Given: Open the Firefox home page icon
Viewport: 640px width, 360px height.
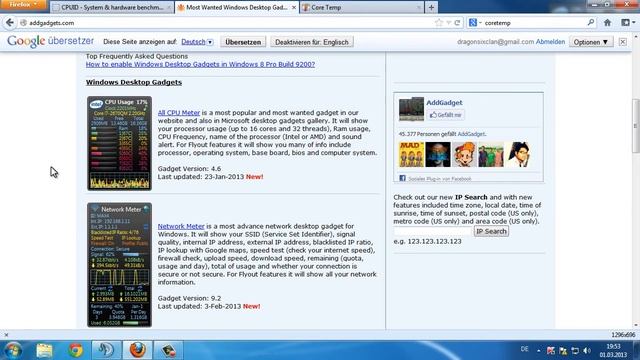Looking at the screenshot, I should click(x=607, y=23).
